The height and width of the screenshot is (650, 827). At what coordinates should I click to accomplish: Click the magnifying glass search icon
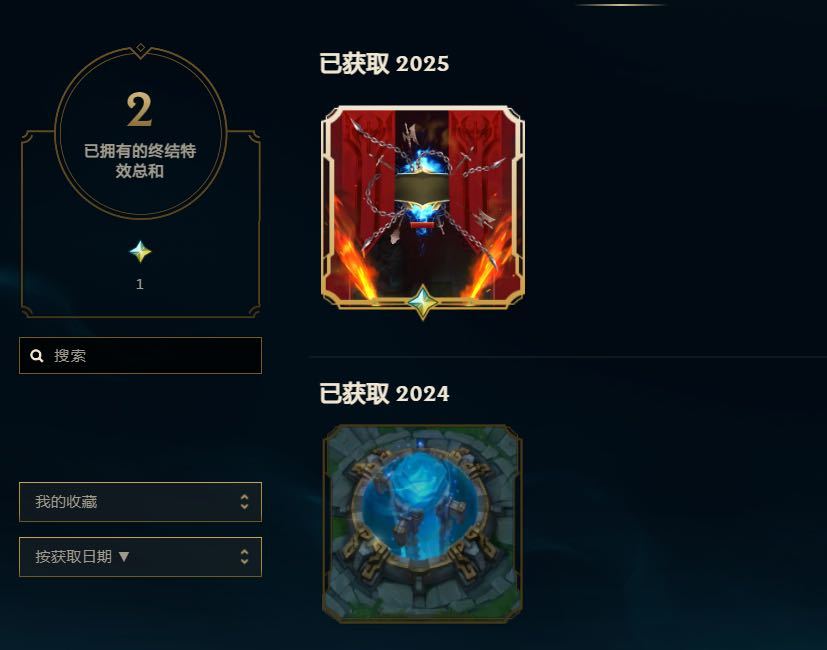[36, 356]
